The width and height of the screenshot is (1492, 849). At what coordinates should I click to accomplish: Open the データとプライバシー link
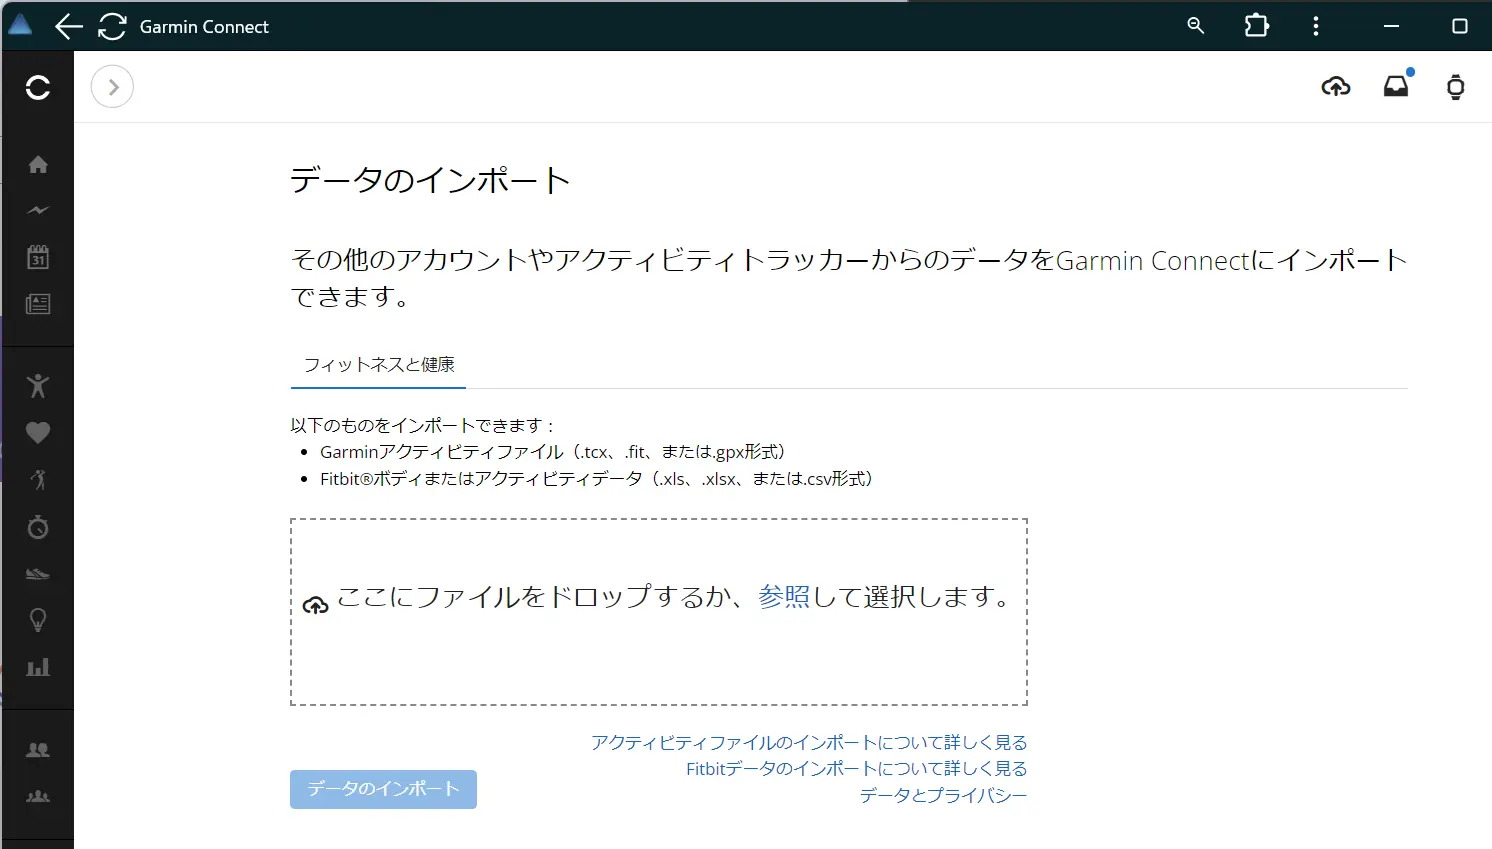(x=943, y=796)
